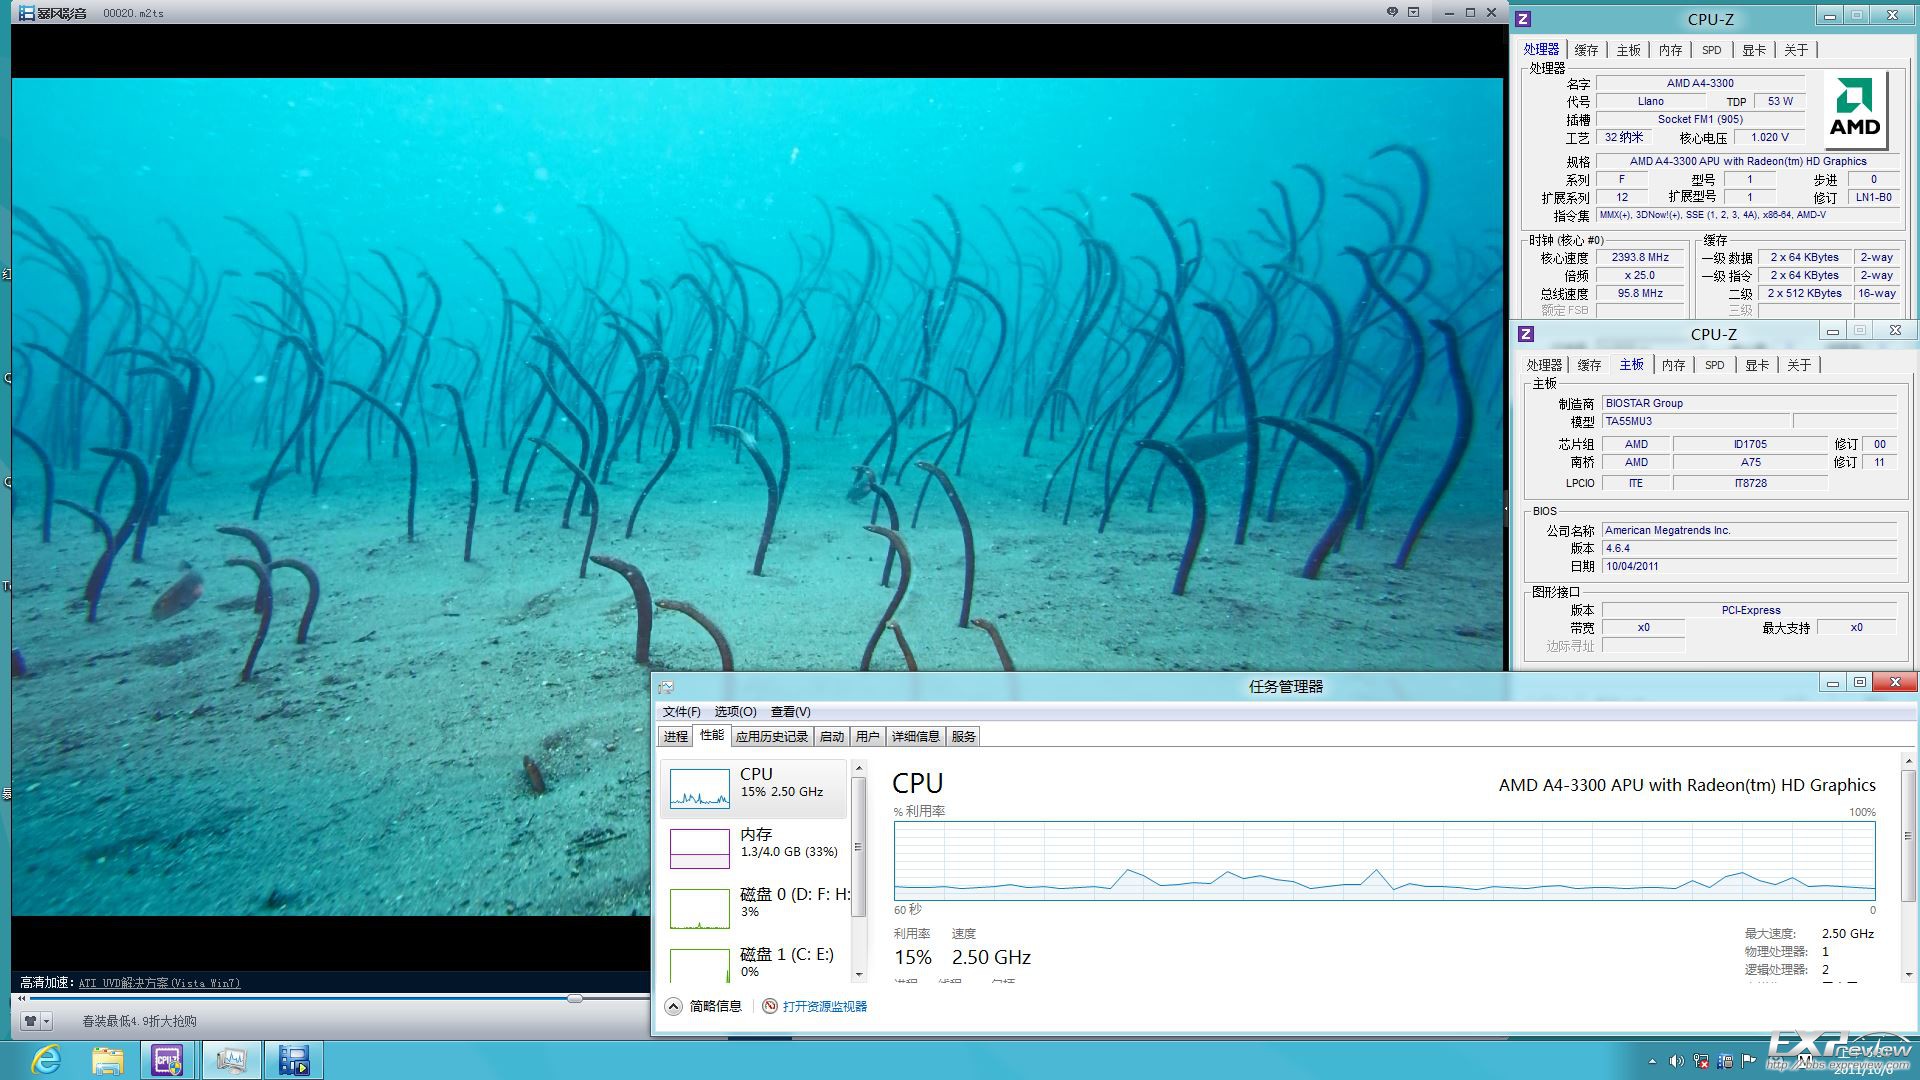Switch to the 启动 tab in Task Manager

(x=832, y=737)
